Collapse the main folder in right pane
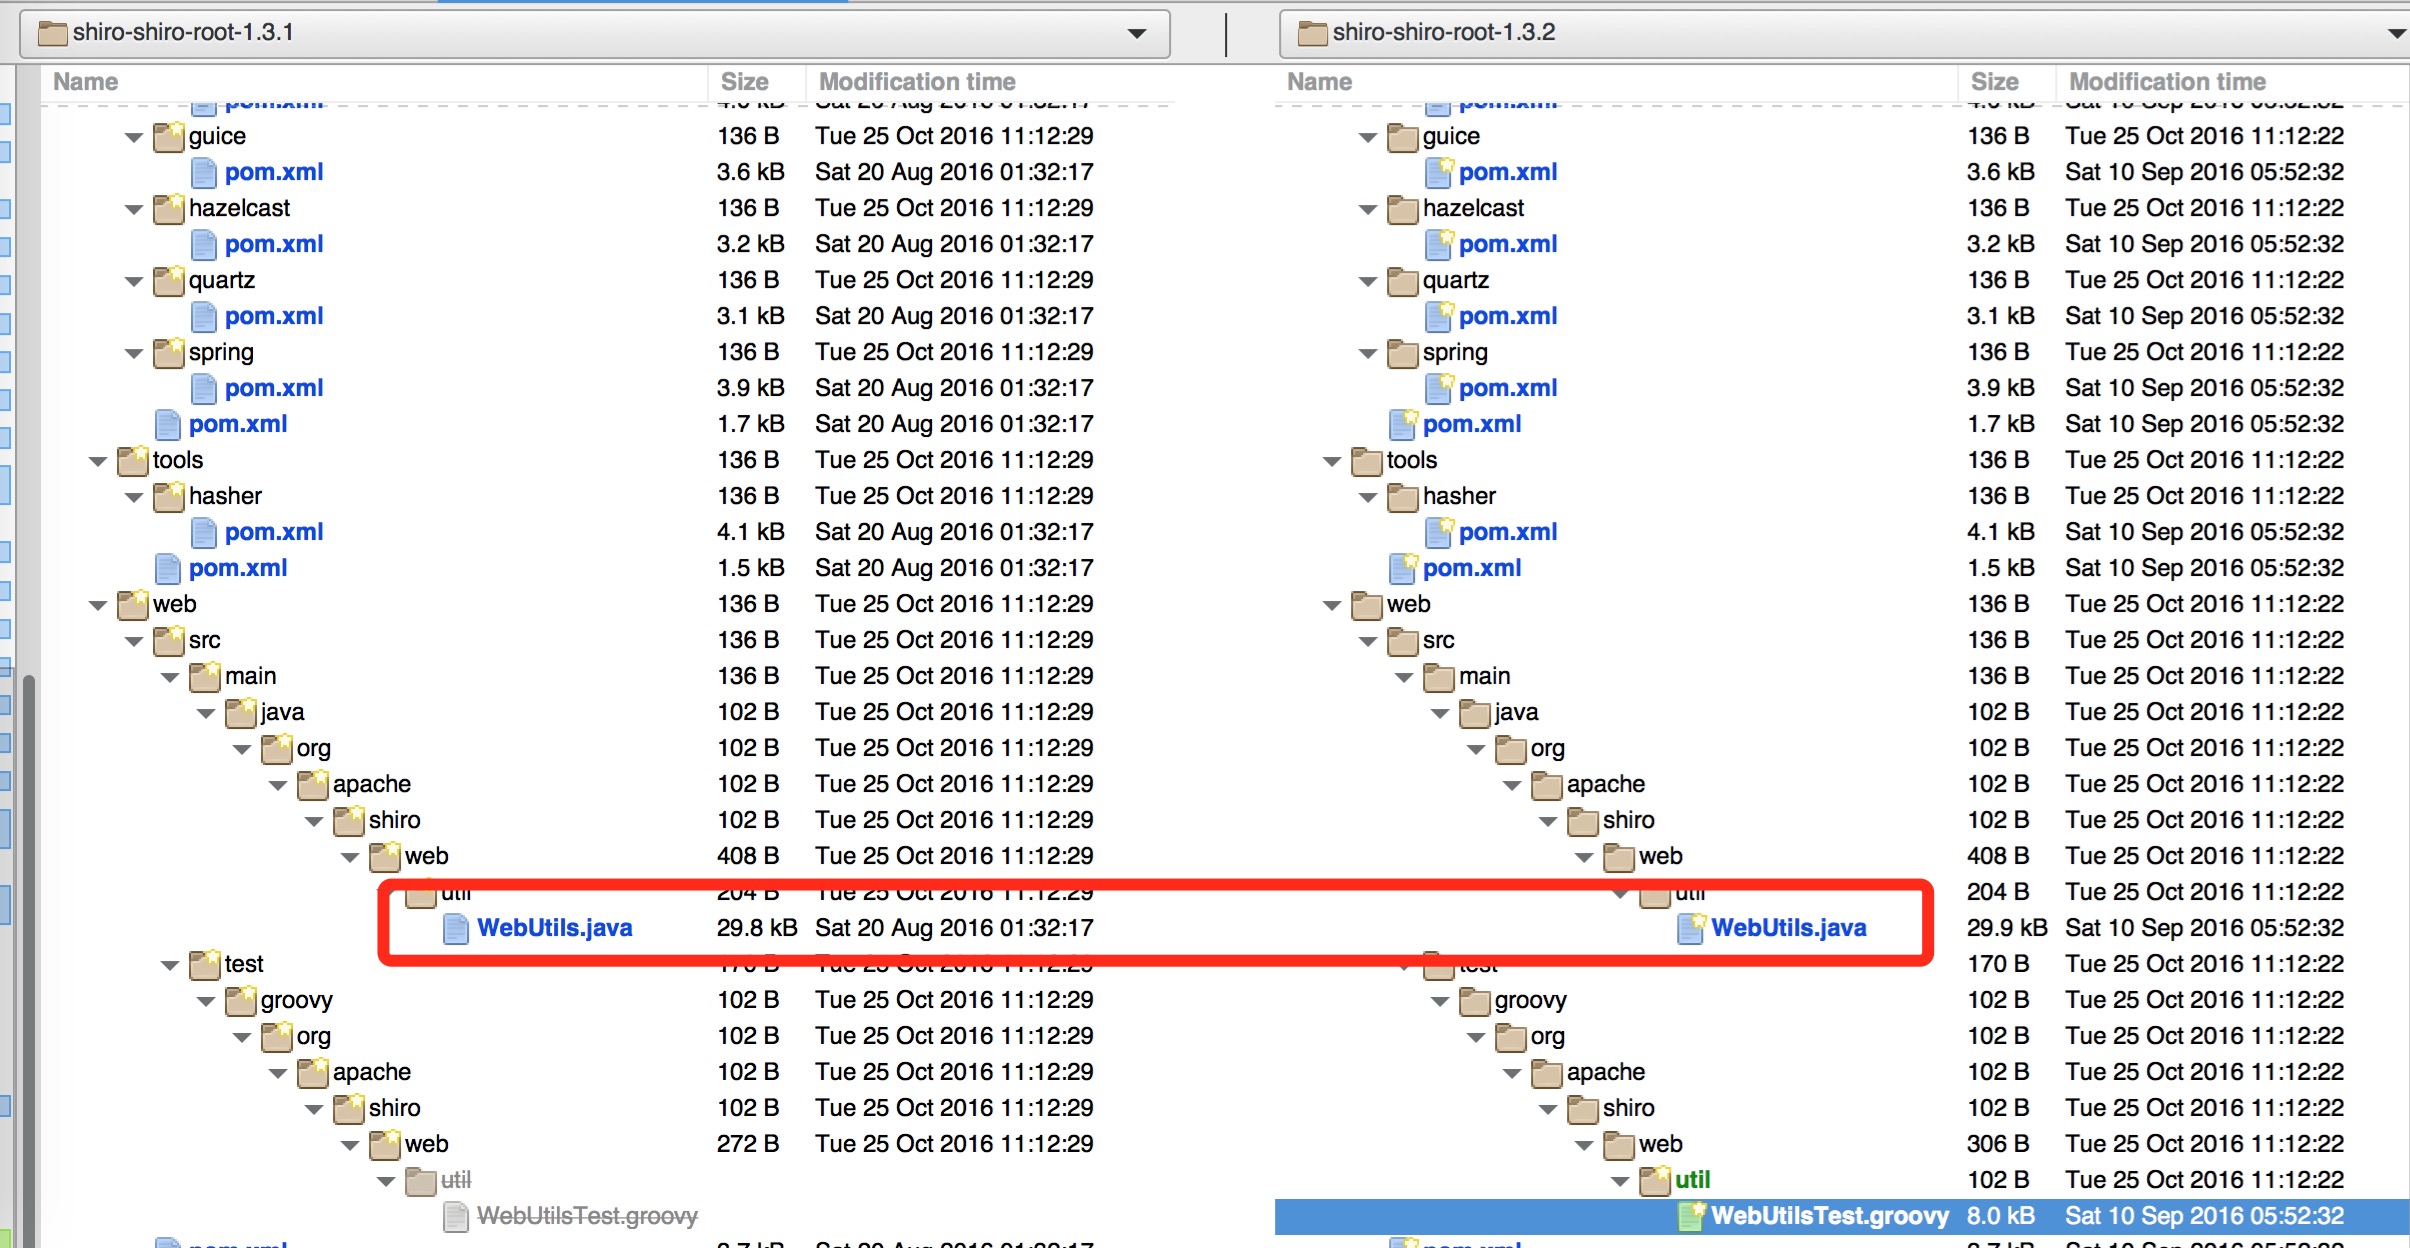Screen dimensions: 2410x1248 1403,677
